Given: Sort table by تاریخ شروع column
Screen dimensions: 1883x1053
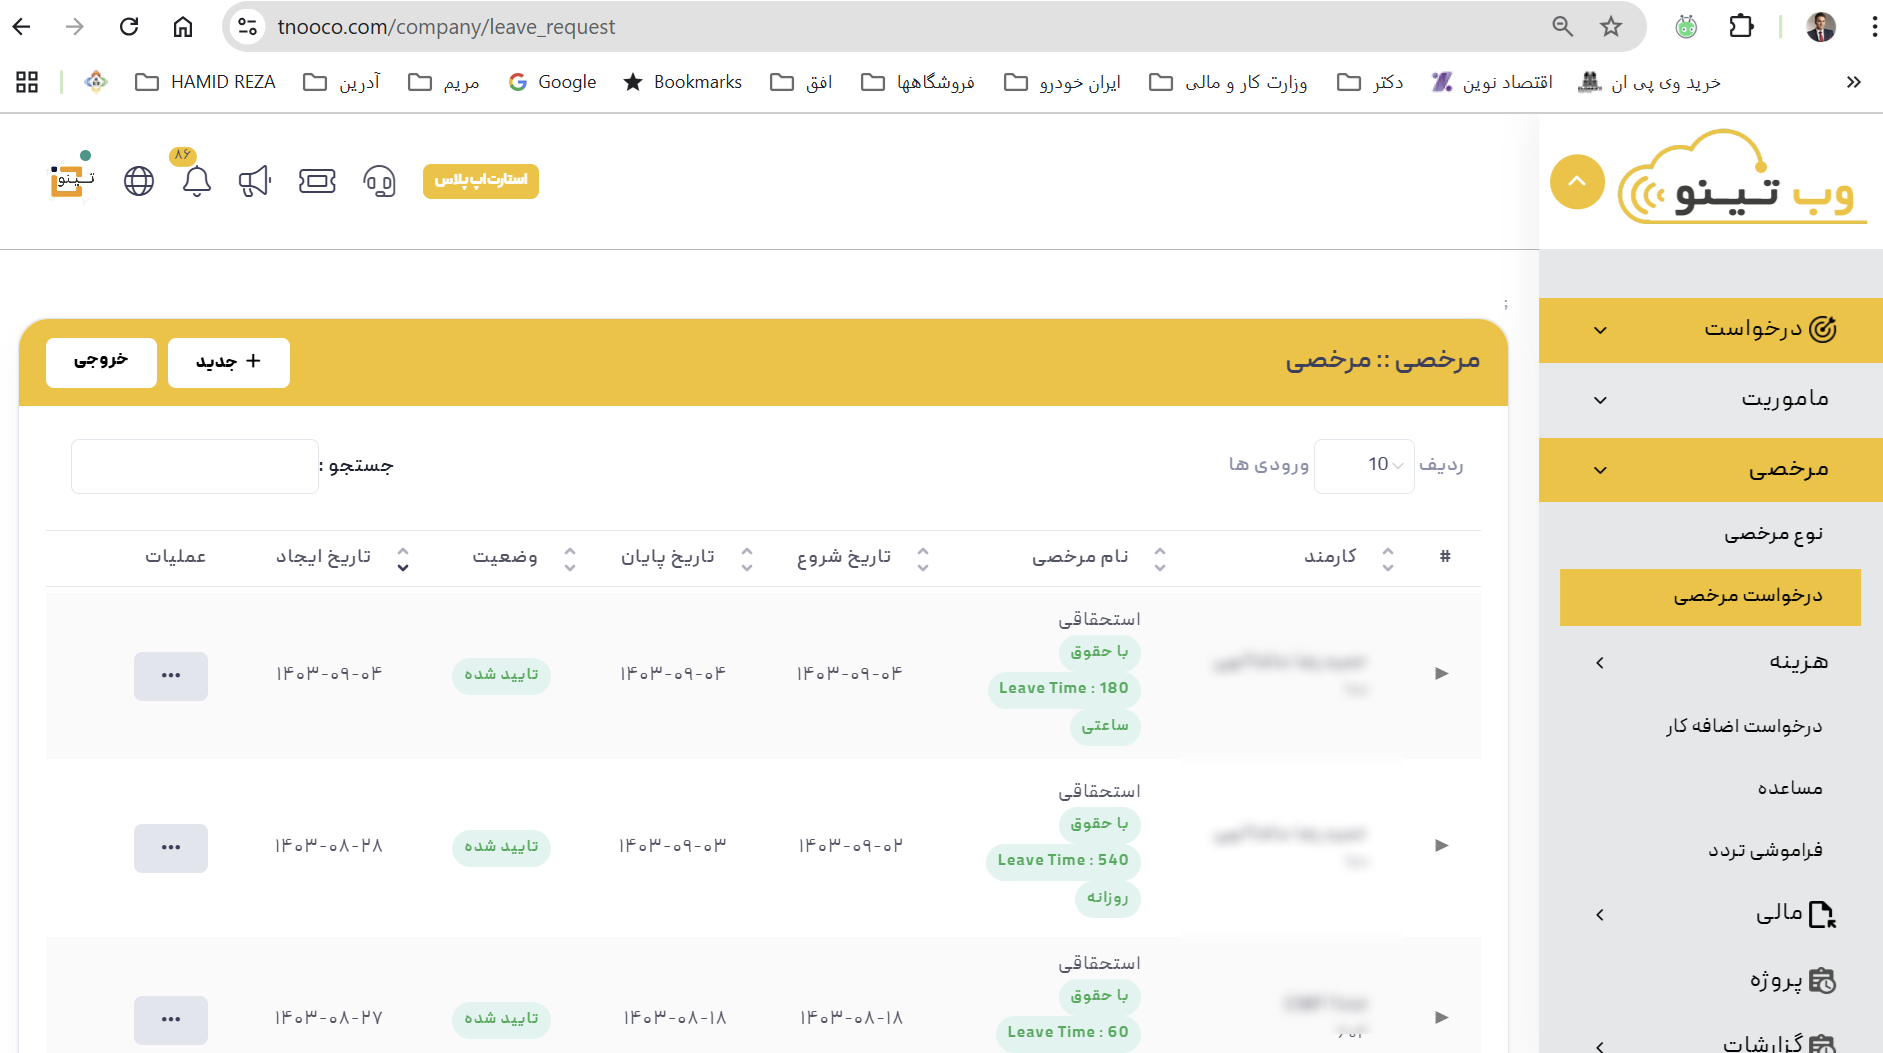Looking at the screenshot, I should (x=844, y=557).
